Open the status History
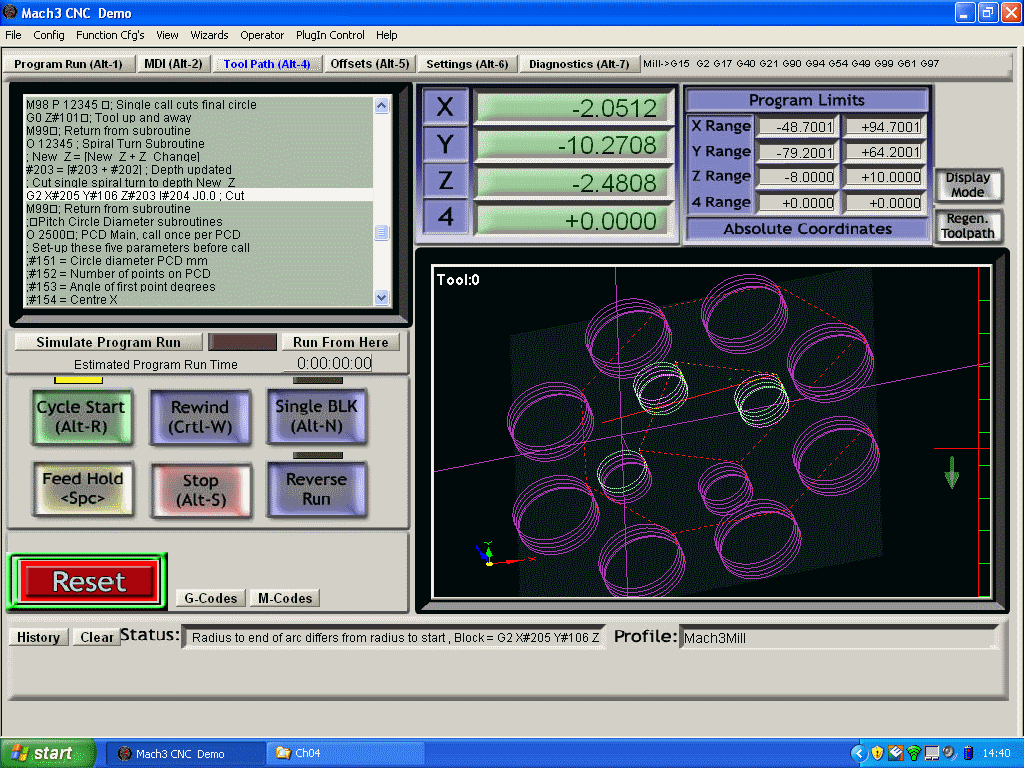Screen dimensions: 1024x768 click(39, 637)
